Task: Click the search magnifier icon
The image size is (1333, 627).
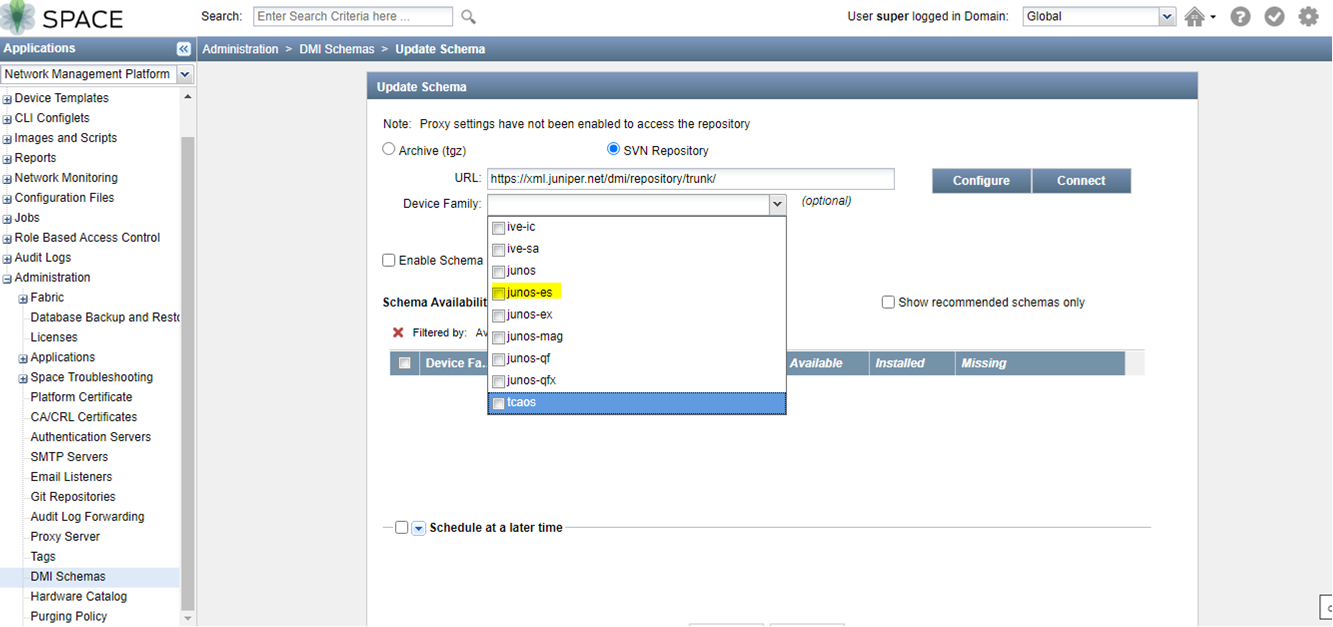Action: (x=468, y=17)
